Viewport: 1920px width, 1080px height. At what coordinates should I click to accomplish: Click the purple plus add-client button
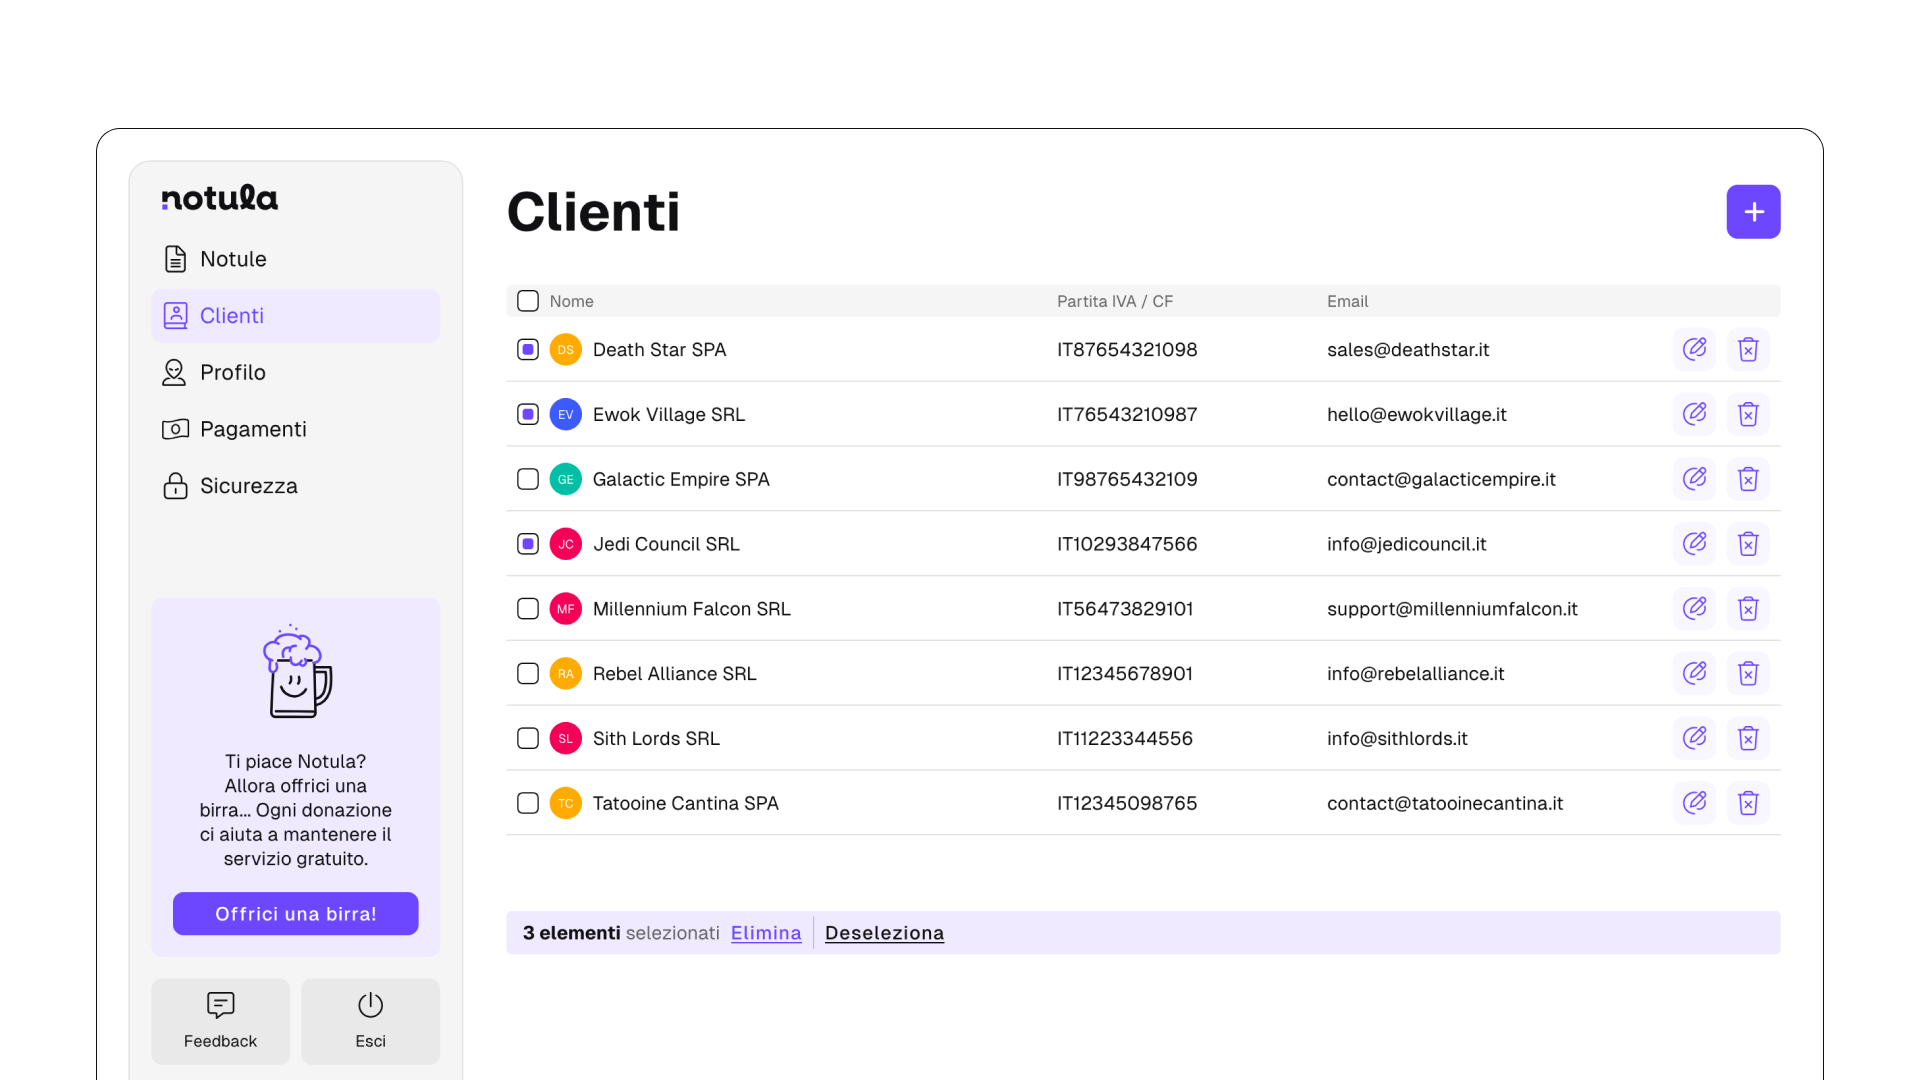pyautogui.click(x=1753, y=212)
